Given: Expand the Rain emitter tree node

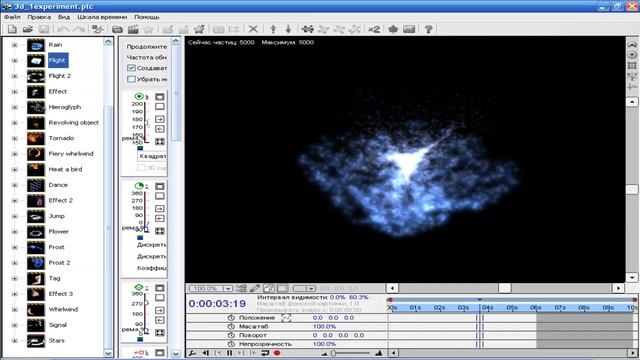Looking at the screenshot, I should pyautogui.click(x=15, y=45).
